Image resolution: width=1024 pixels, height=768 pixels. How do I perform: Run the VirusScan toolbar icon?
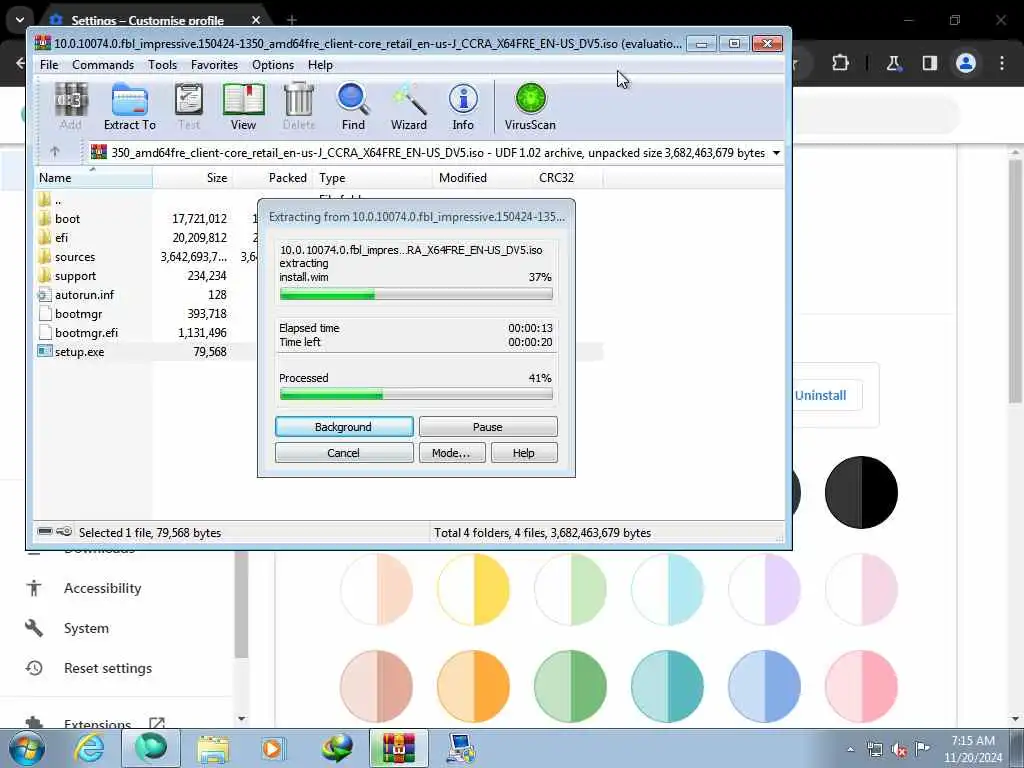coord(530,106)
